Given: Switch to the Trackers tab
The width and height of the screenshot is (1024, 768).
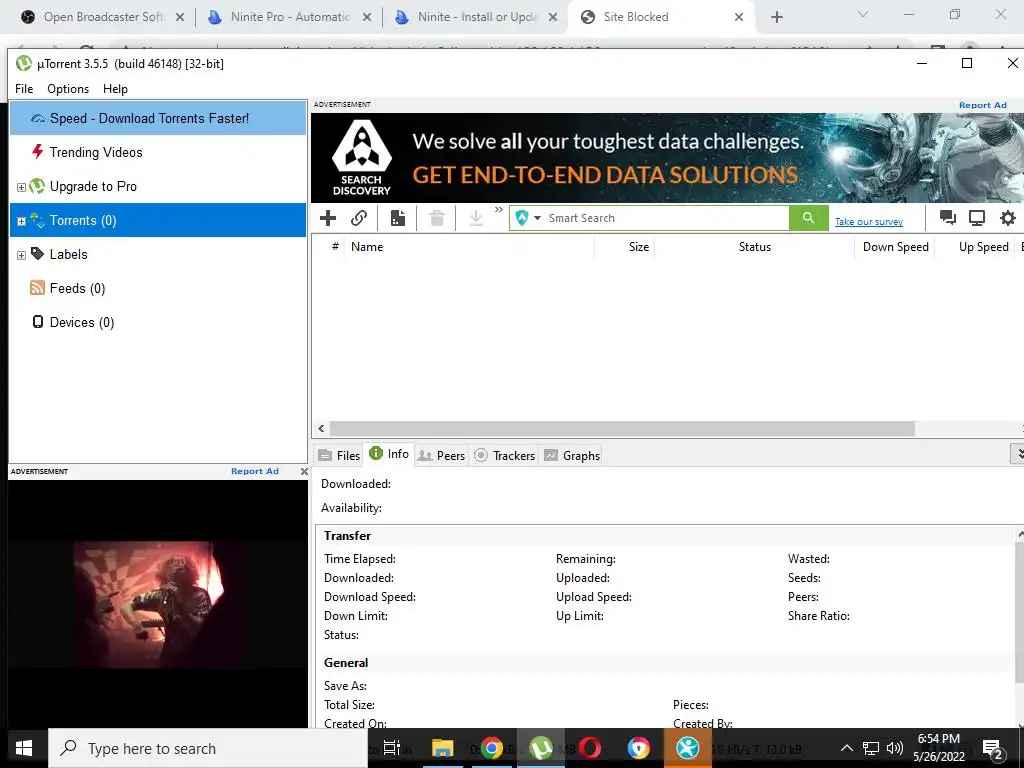Looking at the screenshot, I should pyautogui.click(x=504, y=455).
